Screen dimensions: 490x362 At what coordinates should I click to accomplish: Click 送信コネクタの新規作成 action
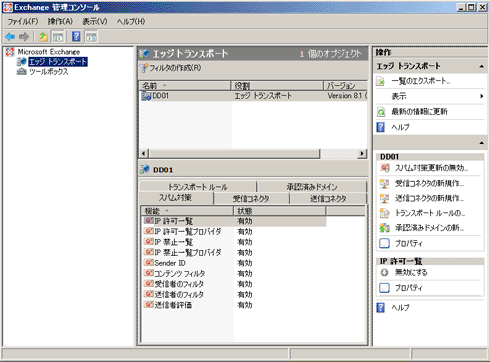pyautogui.click(x=429, y=198)
